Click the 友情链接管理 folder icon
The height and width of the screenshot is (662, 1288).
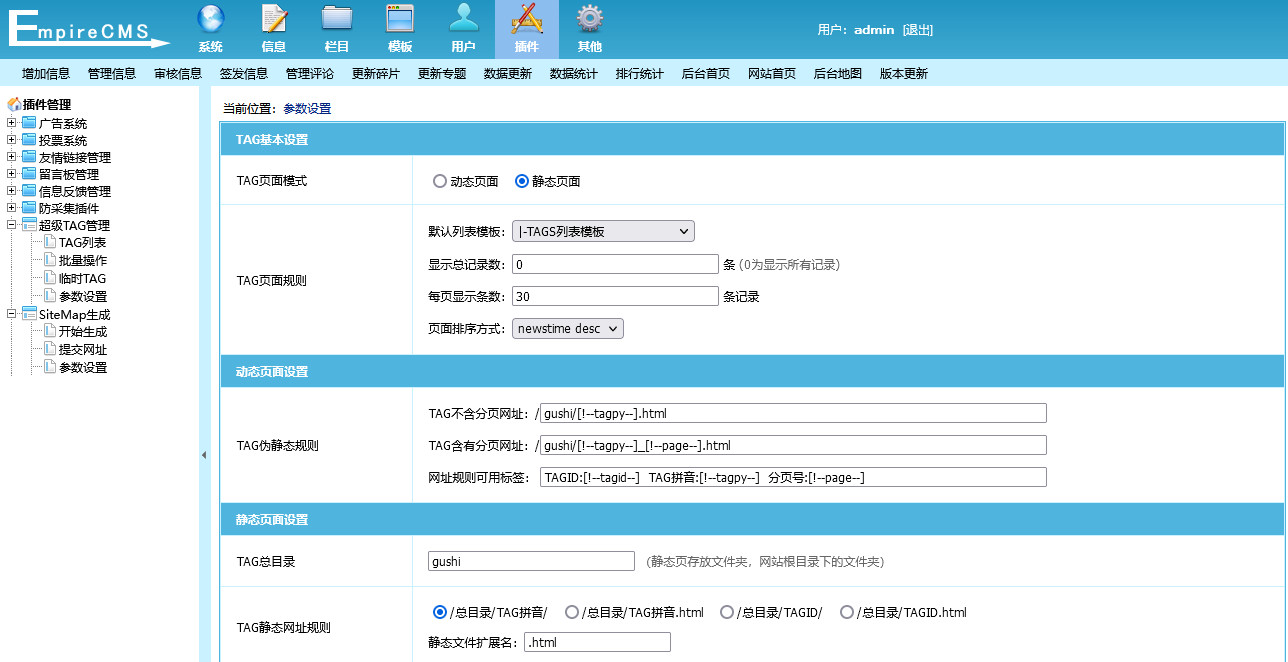[x=29, y=157]
